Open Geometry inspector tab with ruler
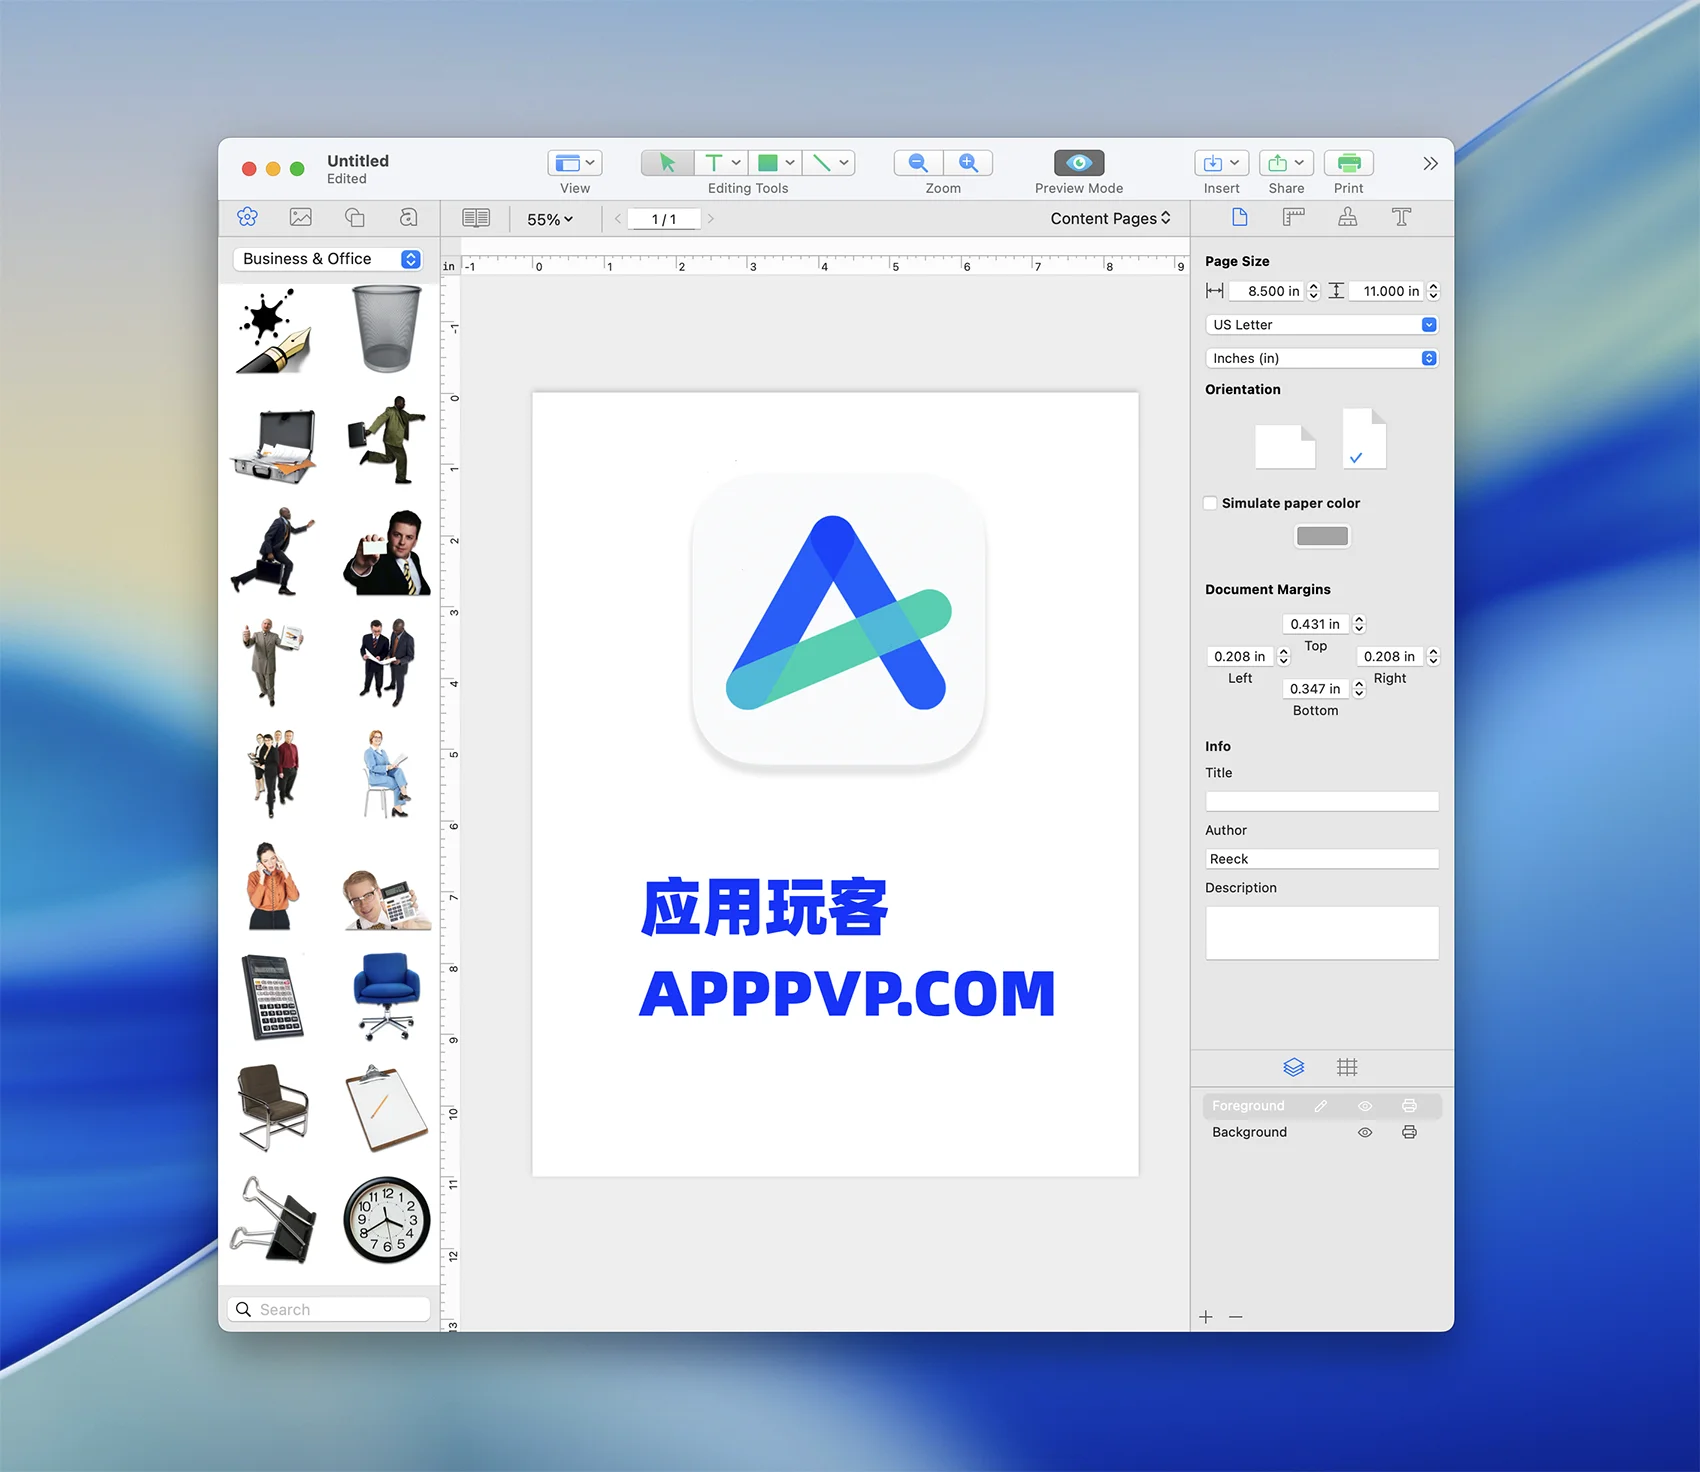 (1294, 217)
